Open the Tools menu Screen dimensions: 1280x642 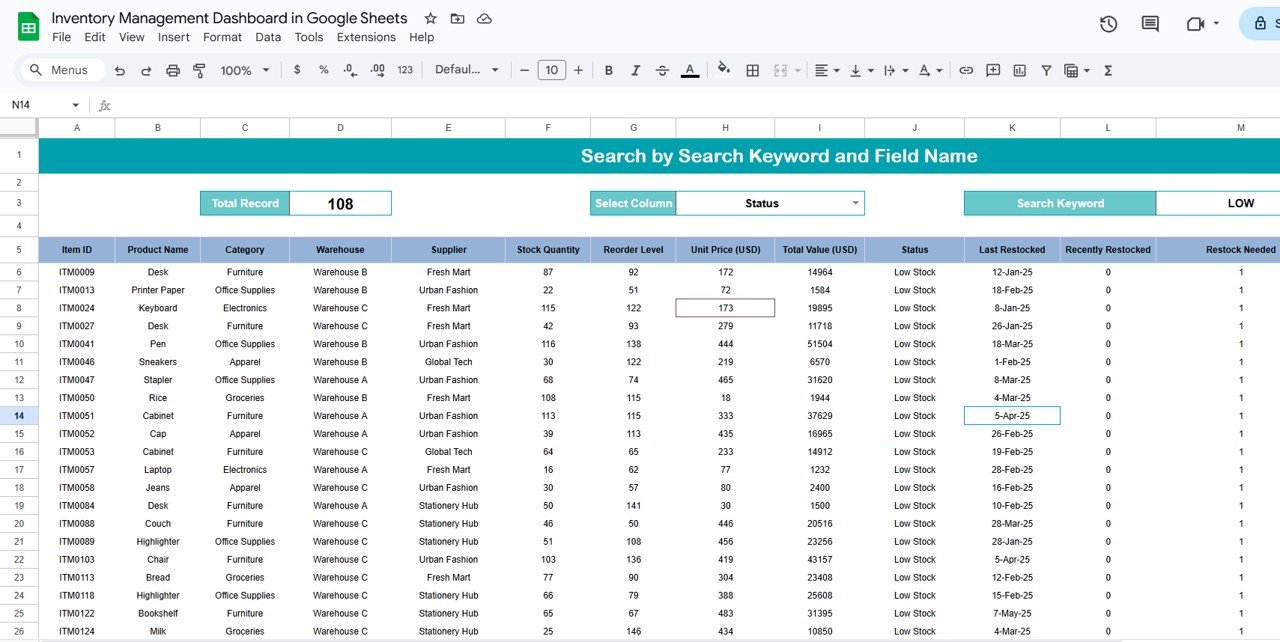[x=309, y=37]
